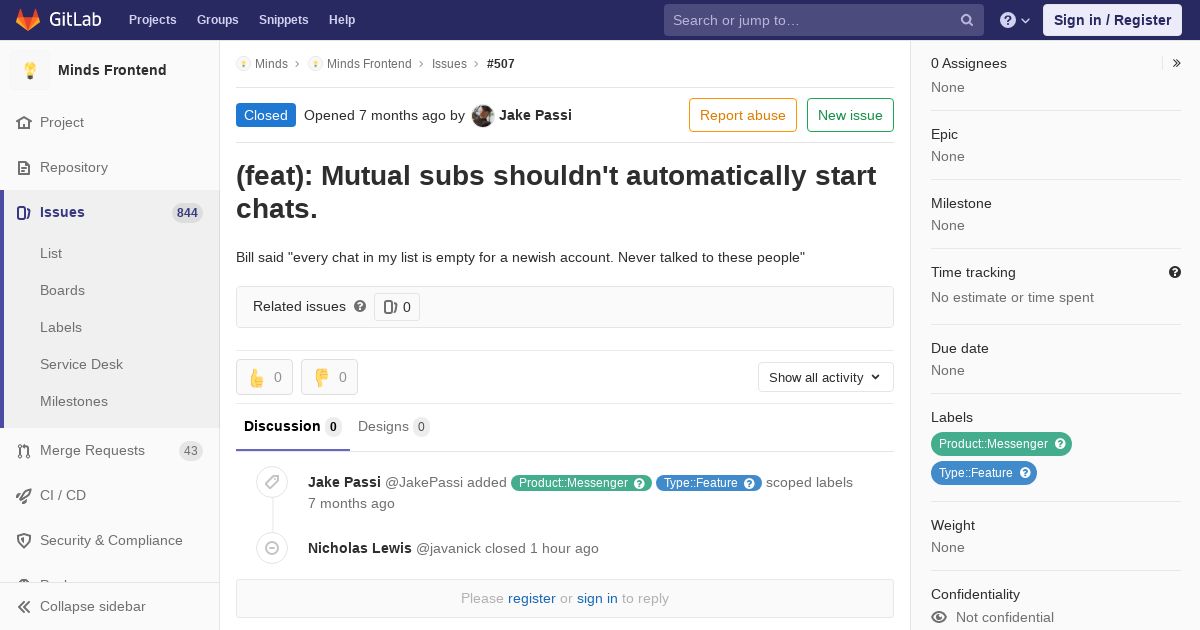Open the Snippets menu item
Image resolution: width=1200 pixels, height=630 pixels.
283,20
